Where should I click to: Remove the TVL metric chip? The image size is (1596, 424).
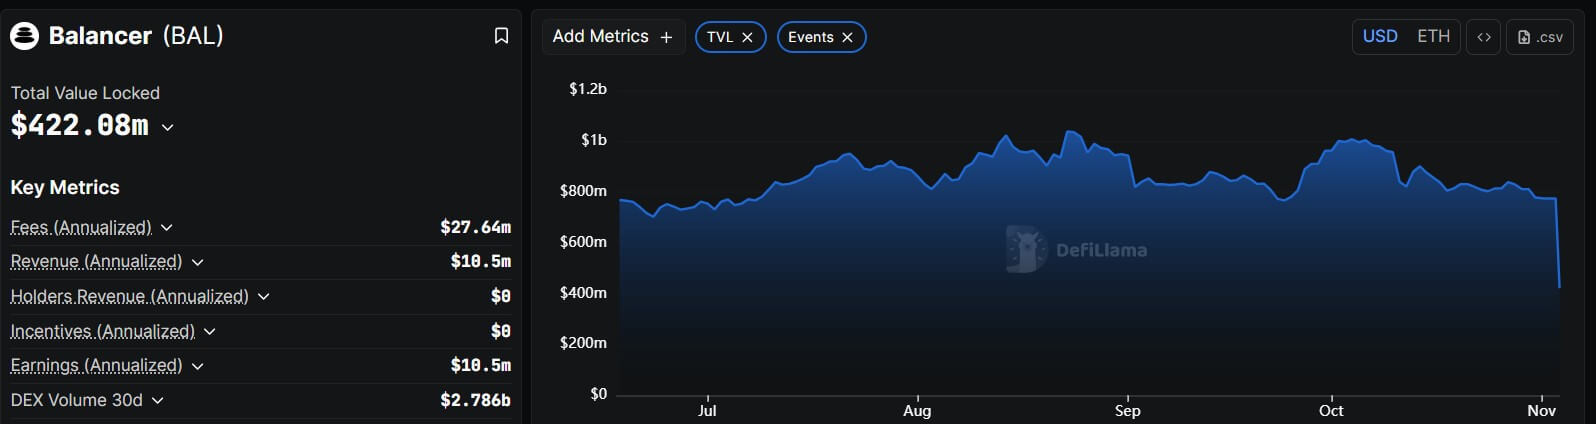point(747,37)
